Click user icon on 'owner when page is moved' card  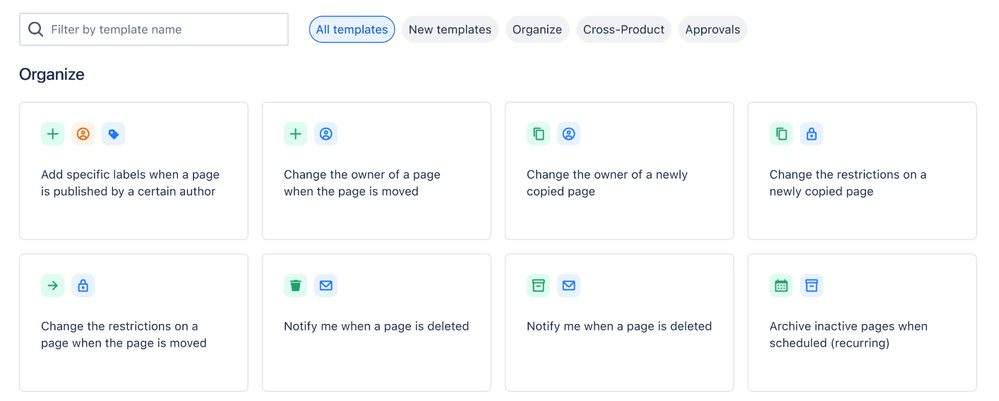pos(326,134)
